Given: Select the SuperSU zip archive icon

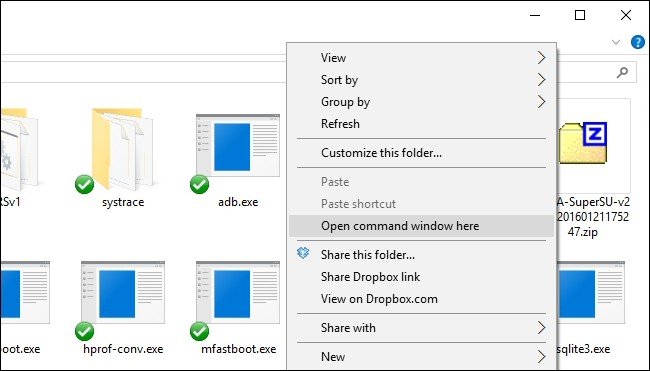Looking at the screenshot, I should pos(582,143).
